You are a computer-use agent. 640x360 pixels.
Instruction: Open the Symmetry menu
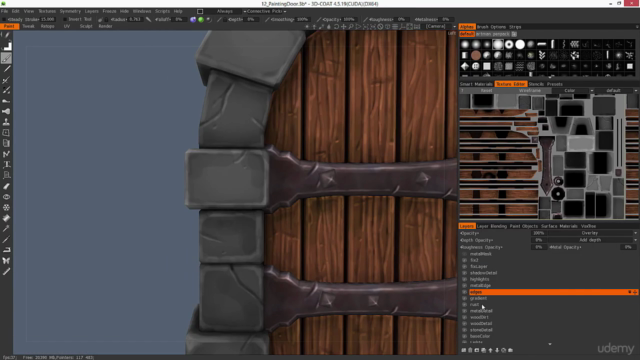pyautogui.click(x=70, y=11)
